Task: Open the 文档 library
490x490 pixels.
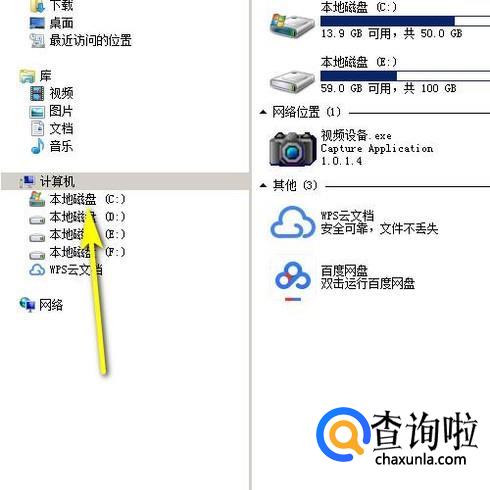Action: coord(61,129)
